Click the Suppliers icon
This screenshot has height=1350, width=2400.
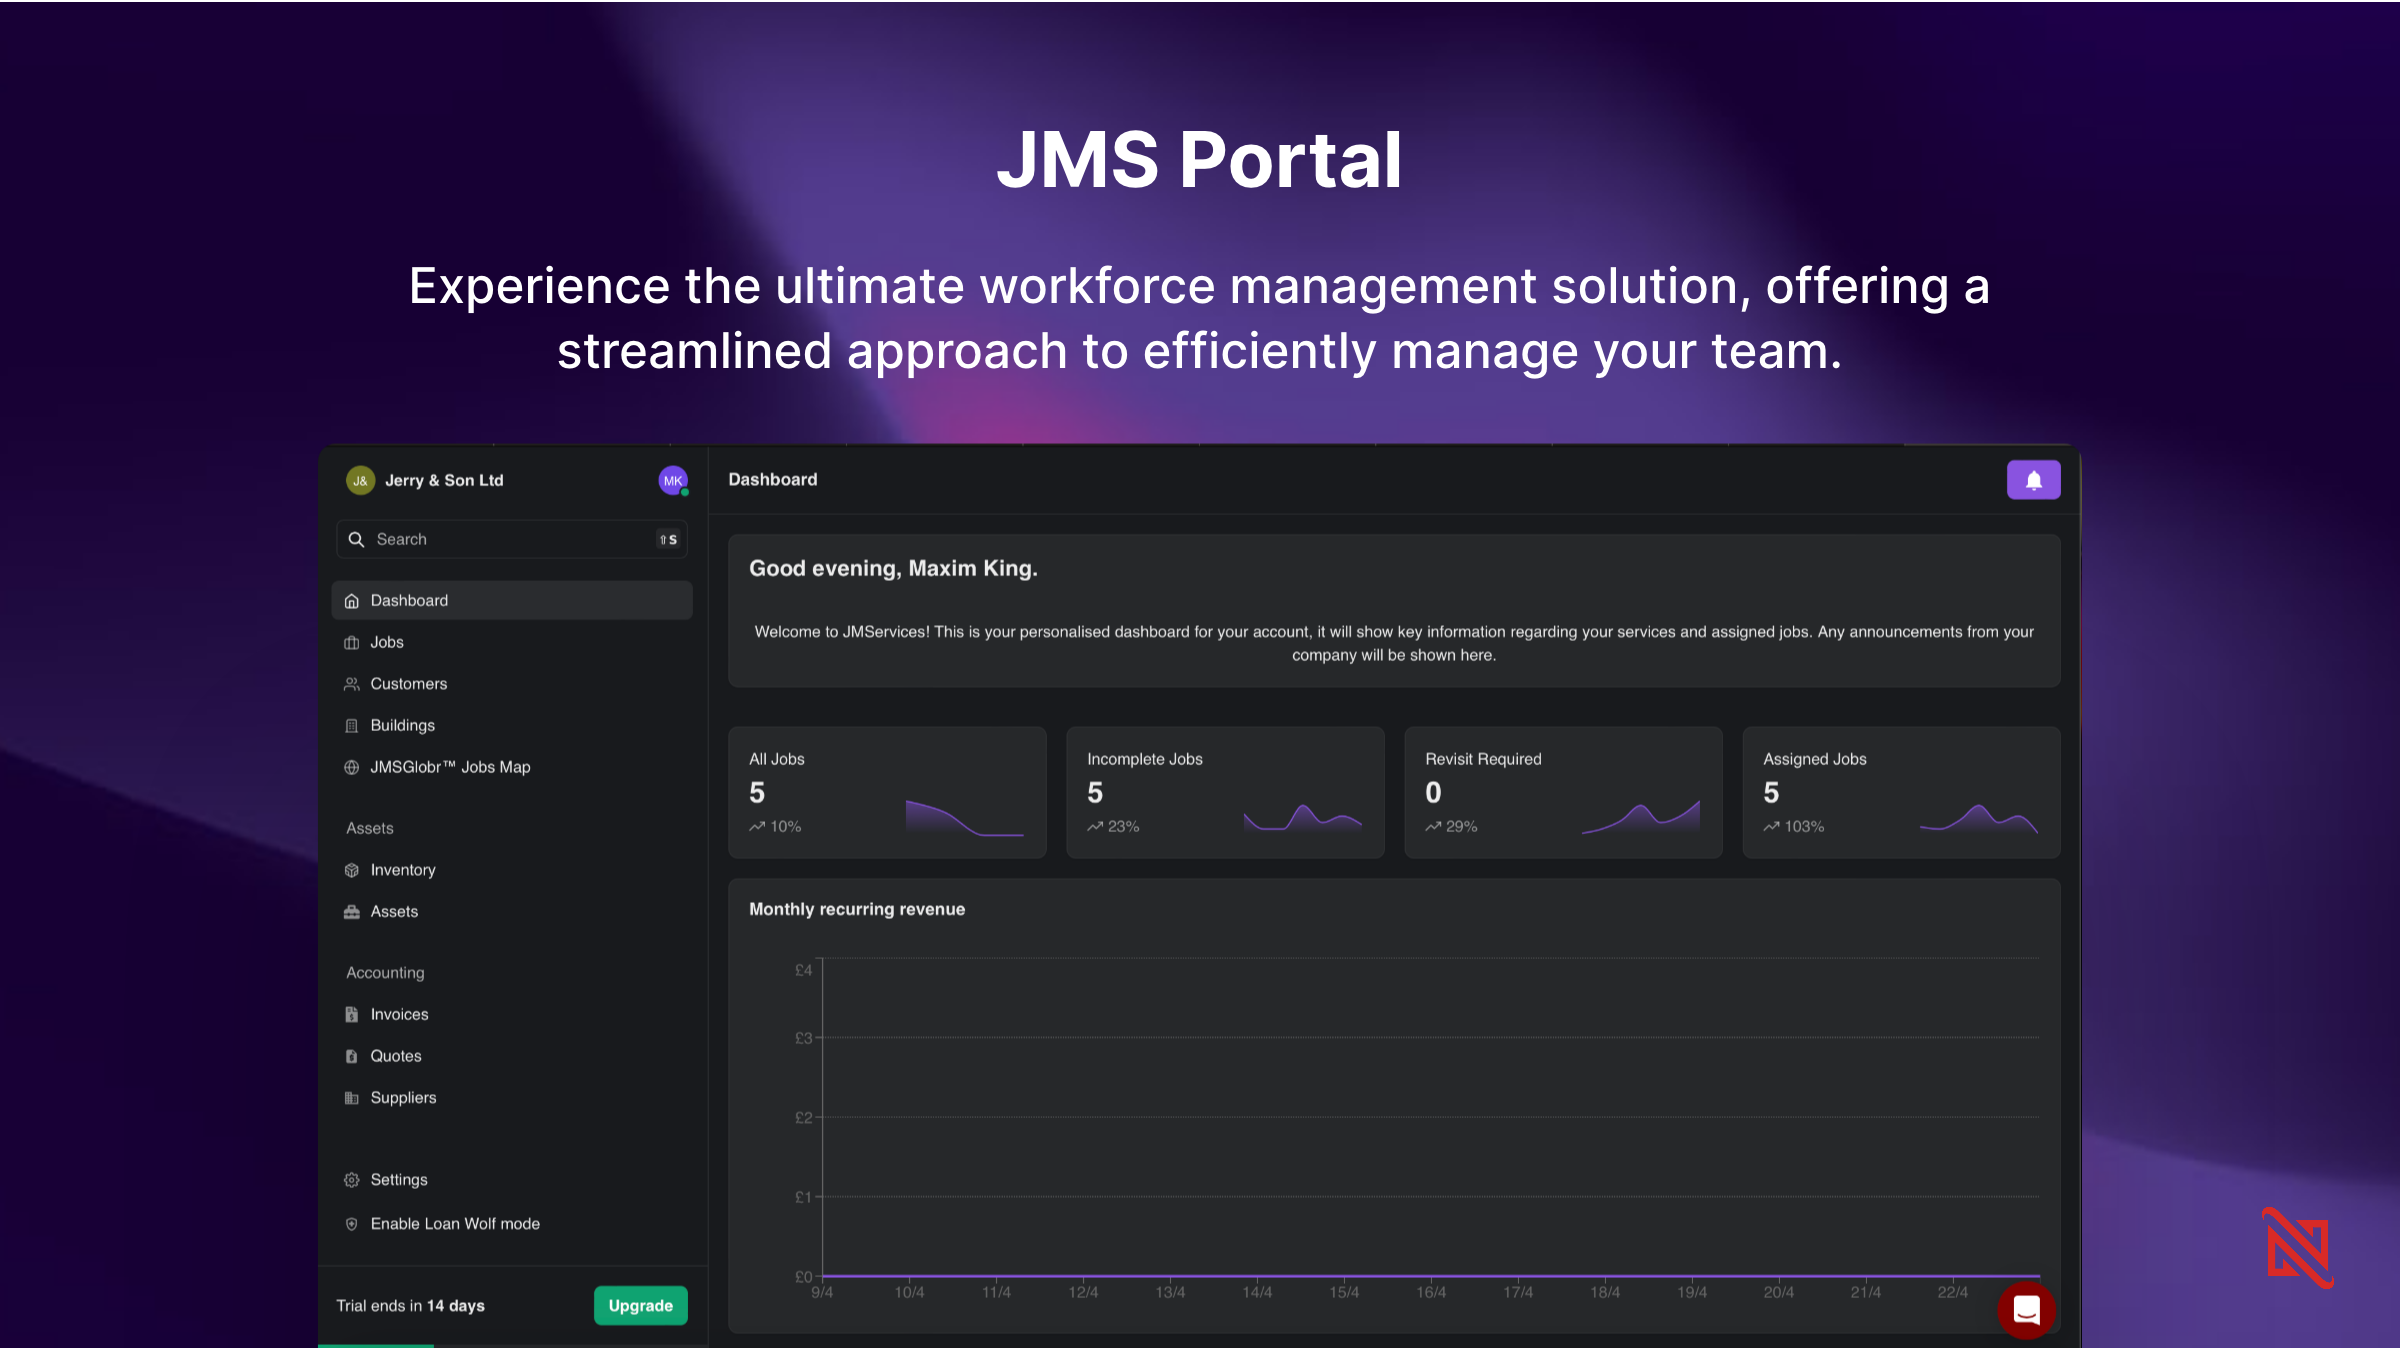click(x=352, y=1097)
